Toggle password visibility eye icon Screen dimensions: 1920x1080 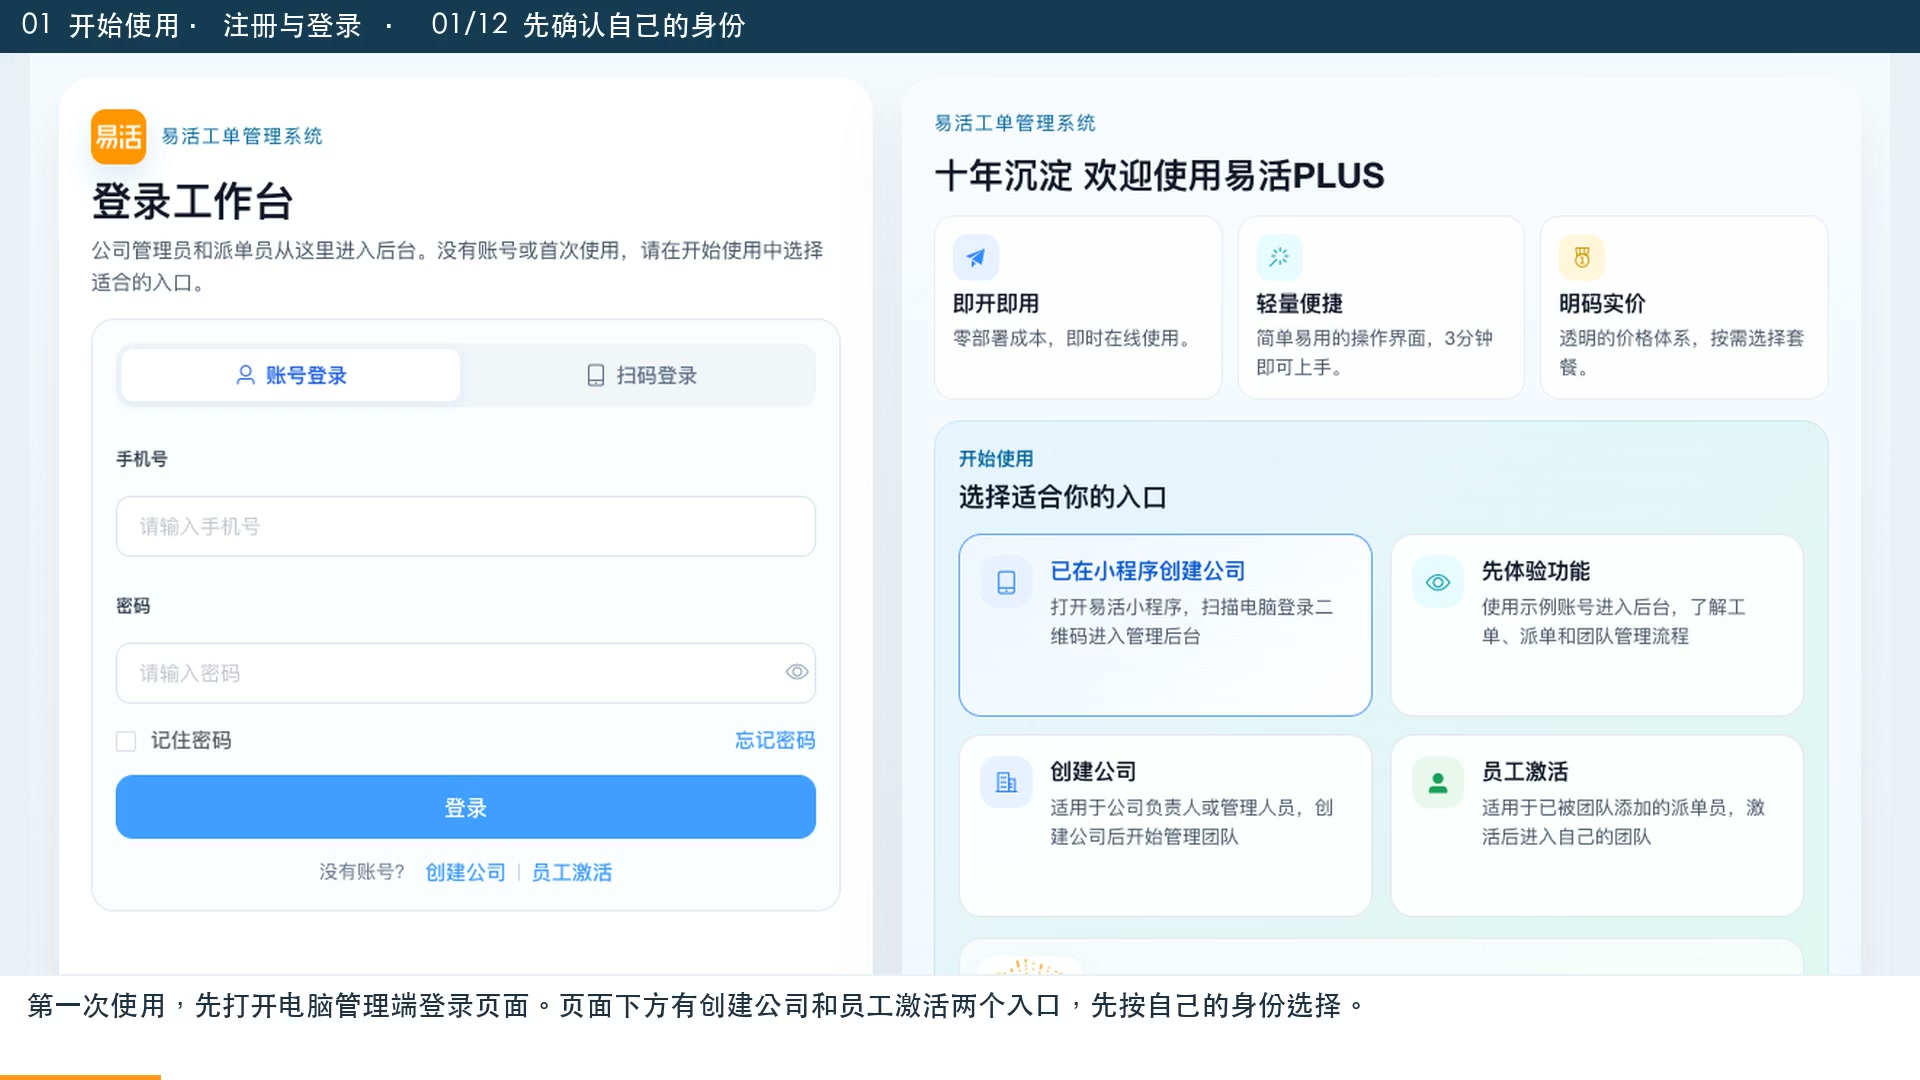797,672
